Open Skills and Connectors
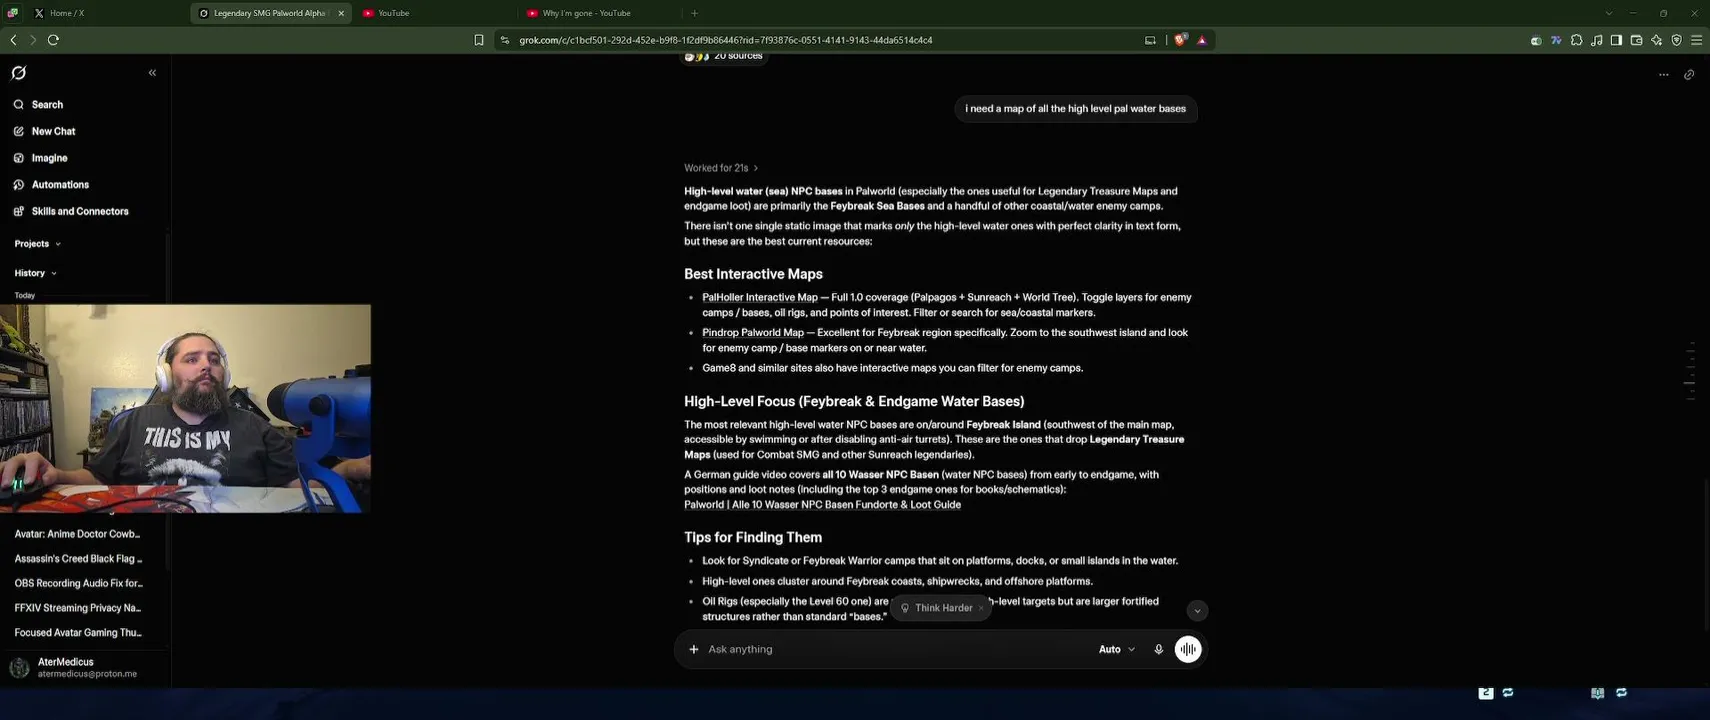Viewport: 1710px width, 720px height. 80,212
